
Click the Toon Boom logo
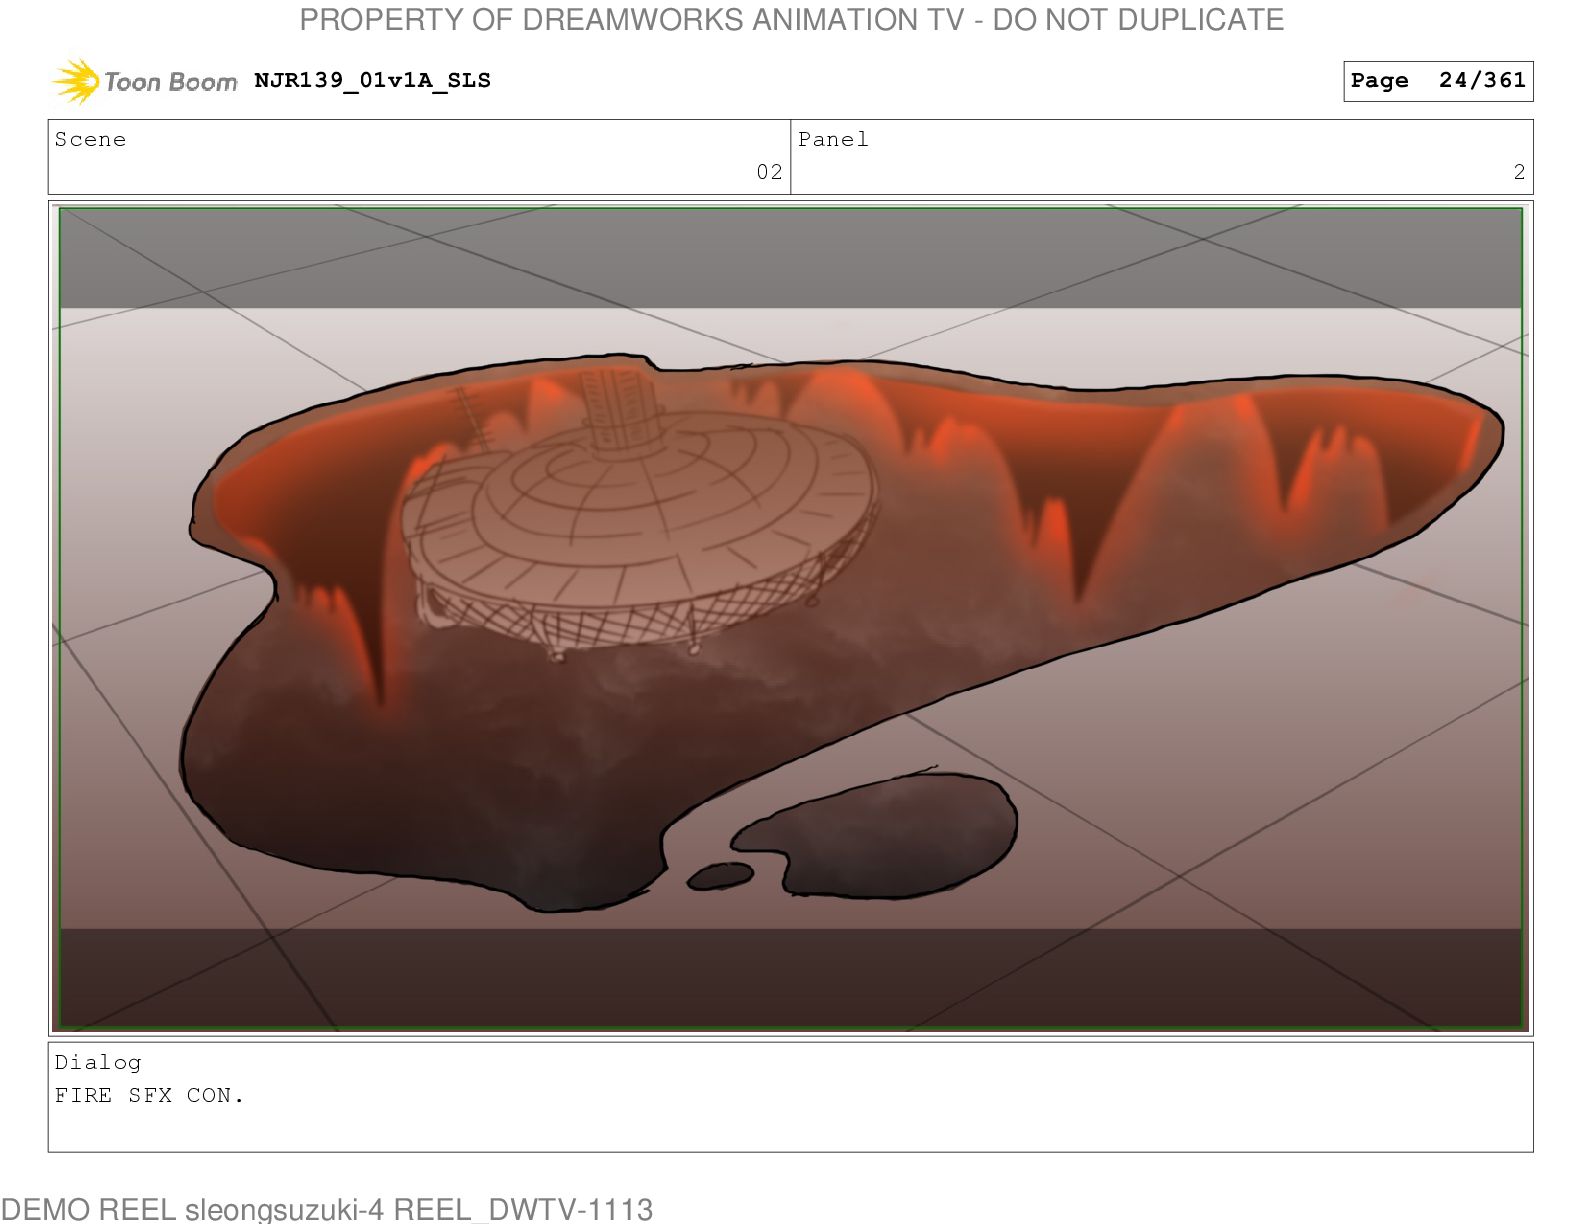(x=145, y=81)
